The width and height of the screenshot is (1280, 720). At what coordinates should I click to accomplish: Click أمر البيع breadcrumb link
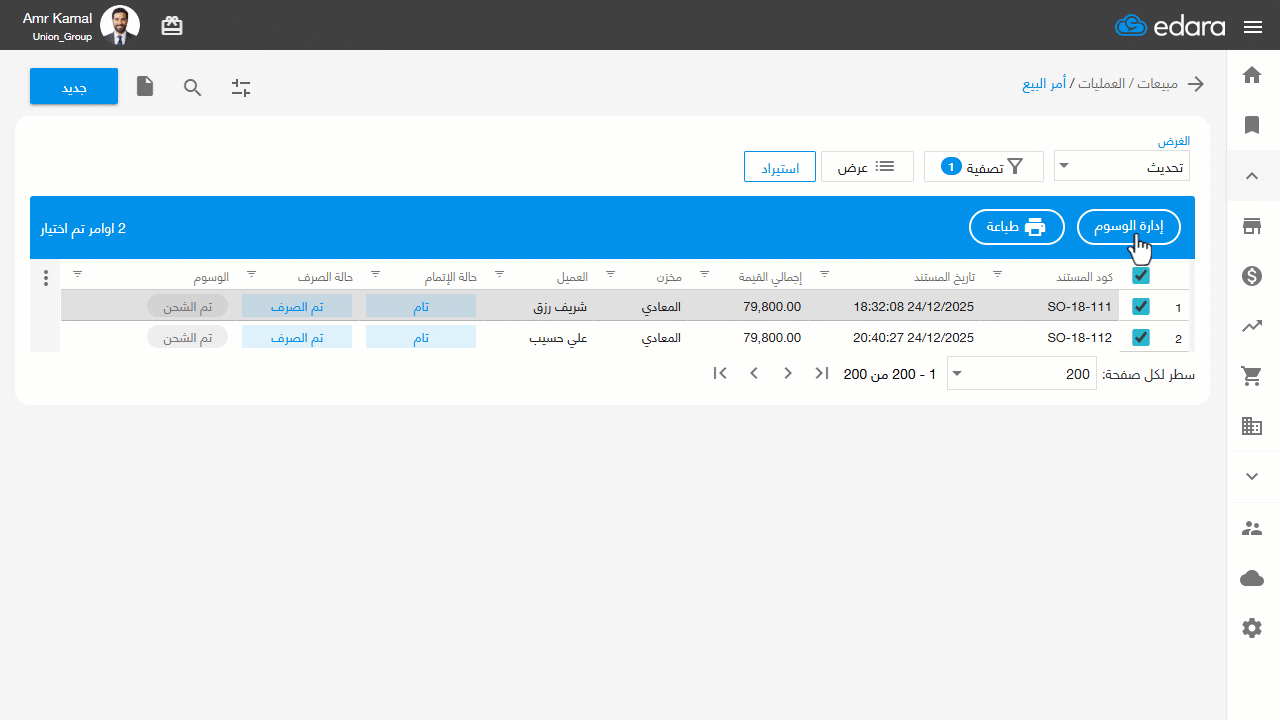click(1044, 84)
